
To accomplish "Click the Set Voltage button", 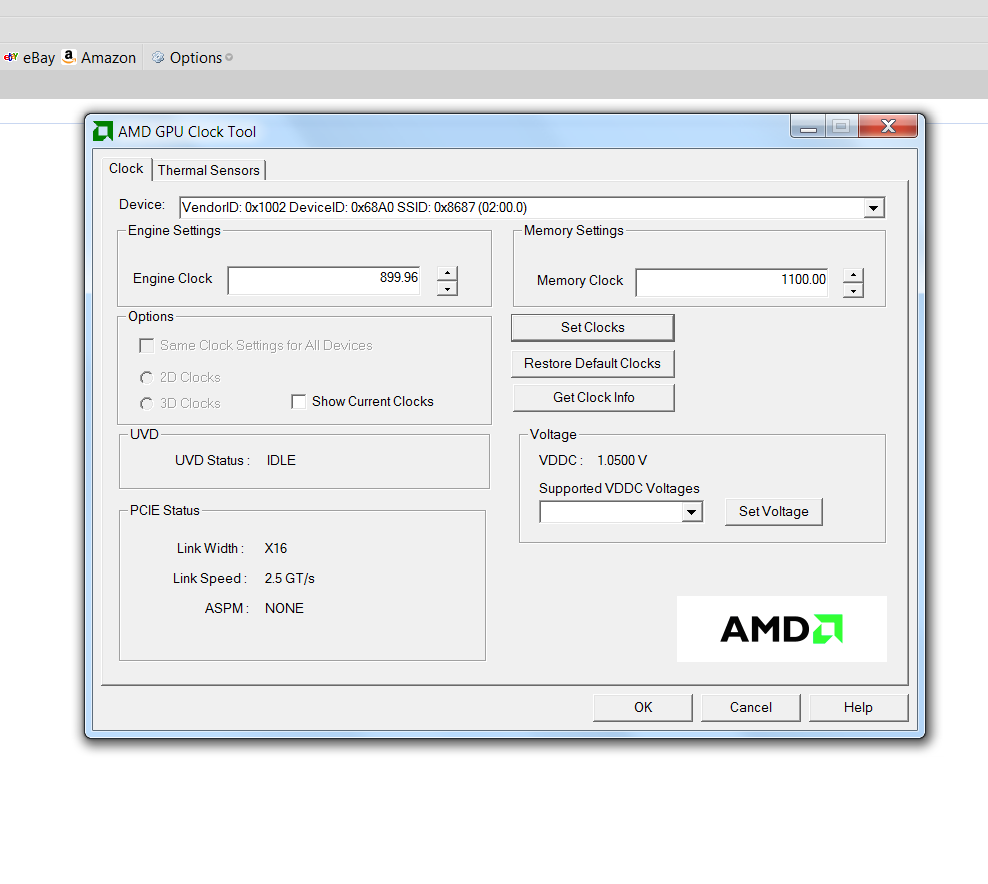I will 774,512.
